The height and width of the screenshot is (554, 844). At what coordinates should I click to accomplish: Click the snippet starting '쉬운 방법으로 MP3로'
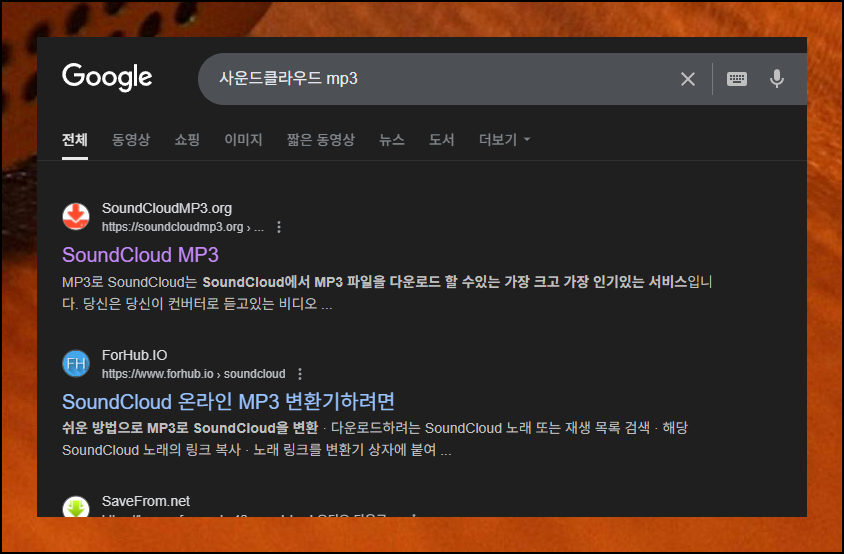(x=375, y=439)
